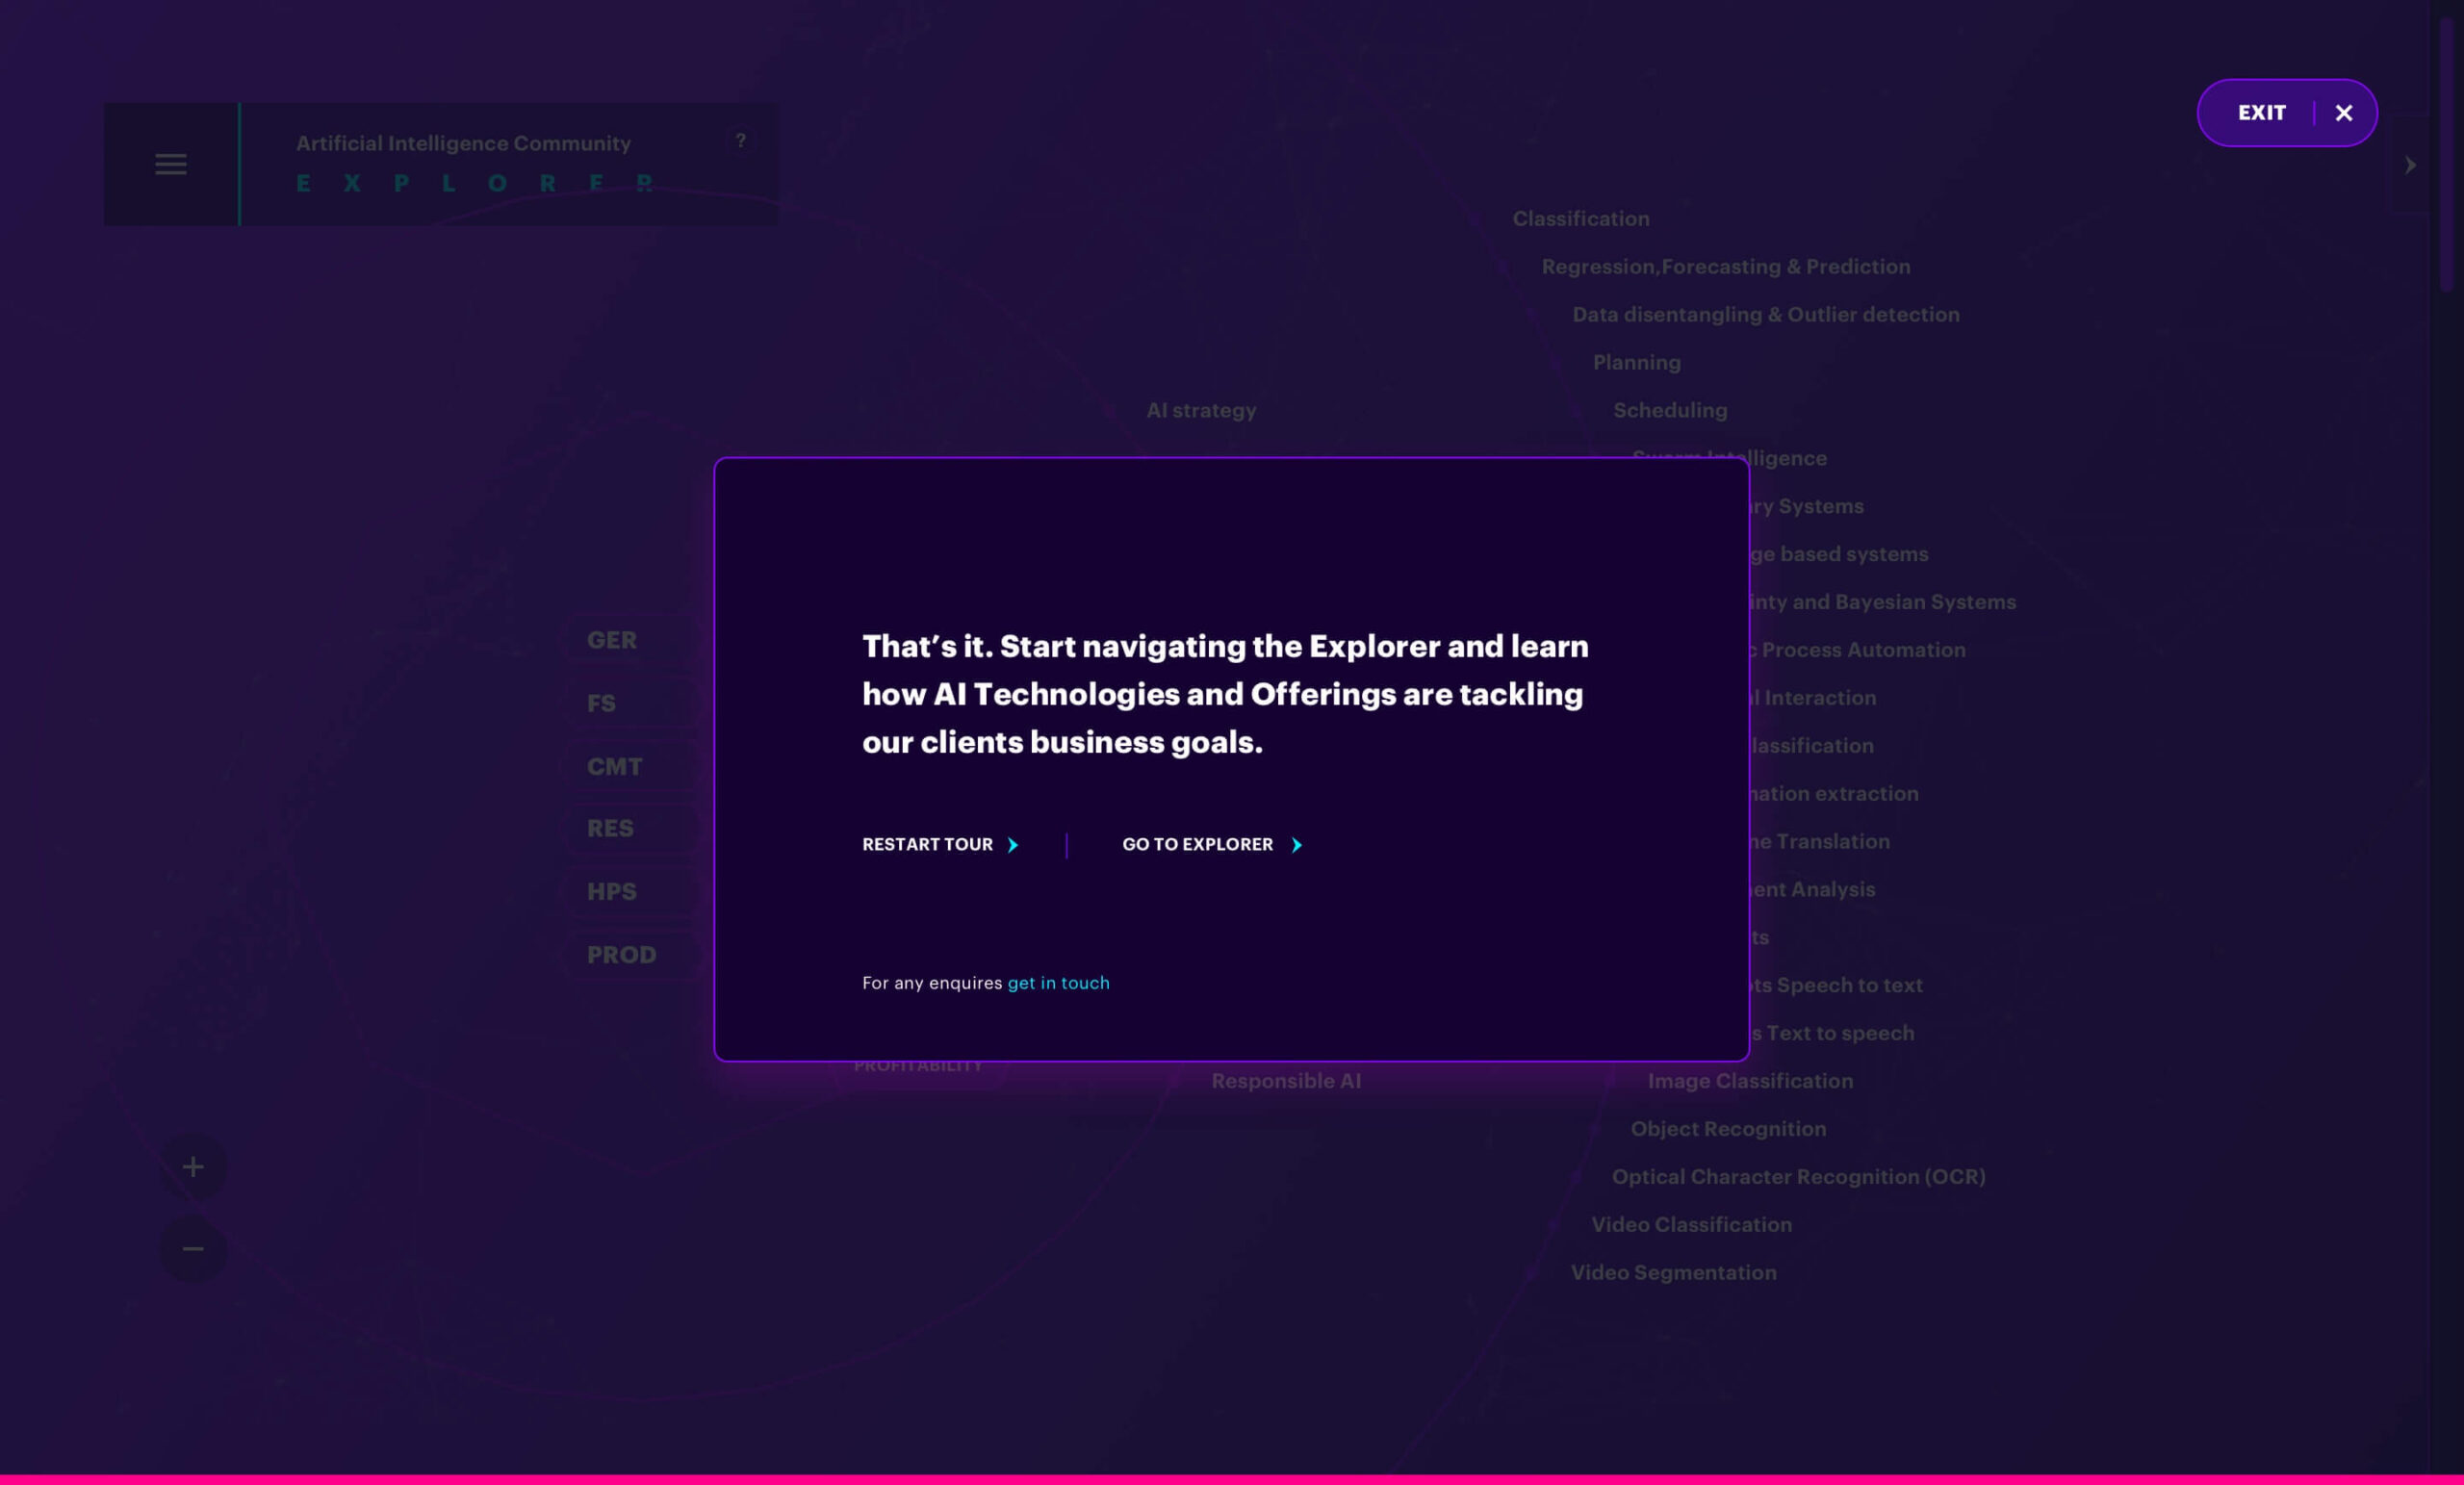Select the AI strategy node
The width and height of the screenshot is (2464, 1485).
coord(1200,411)
